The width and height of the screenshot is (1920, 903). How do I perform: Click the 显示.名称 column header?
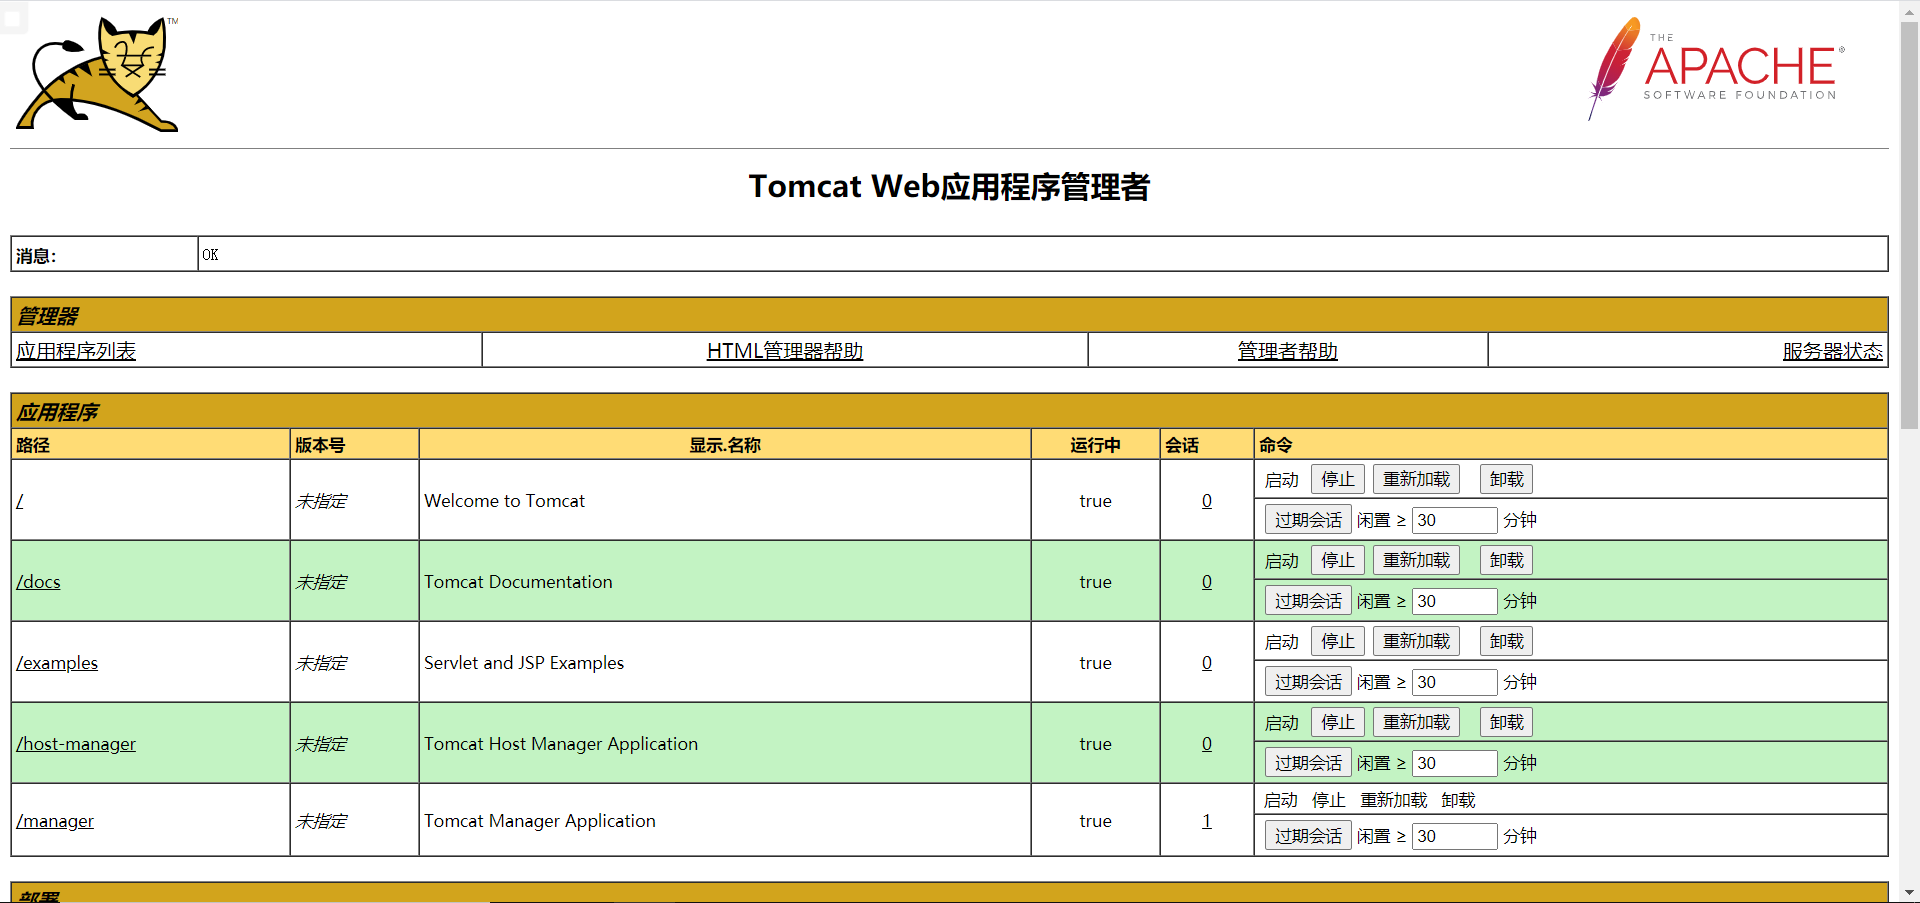[725, 445]
